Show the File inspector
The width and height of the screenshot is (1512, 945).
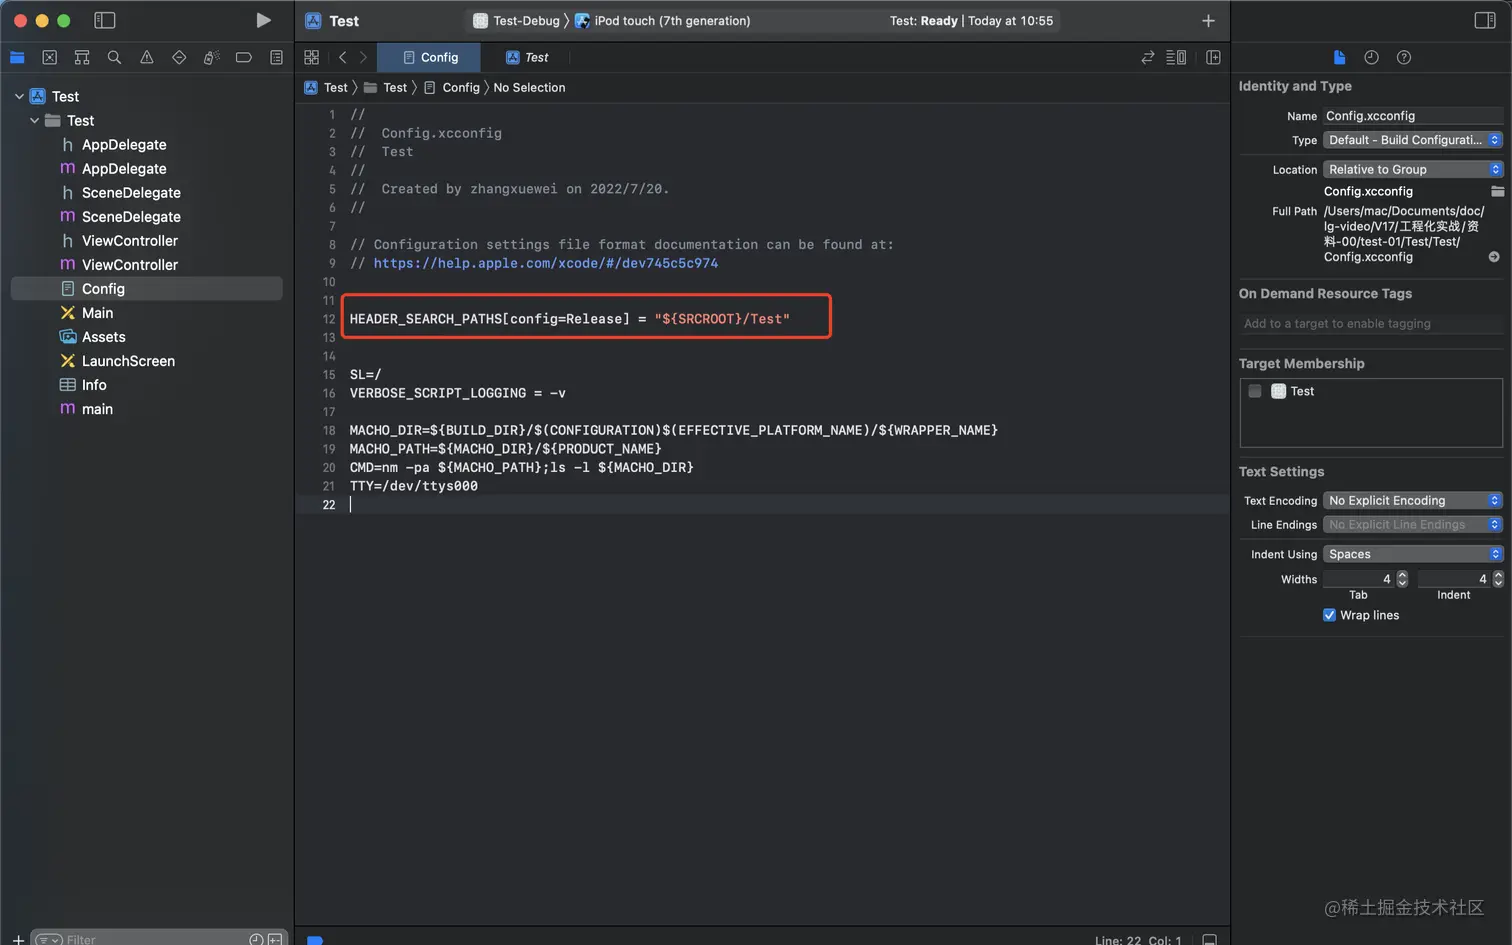[1339, 58]
